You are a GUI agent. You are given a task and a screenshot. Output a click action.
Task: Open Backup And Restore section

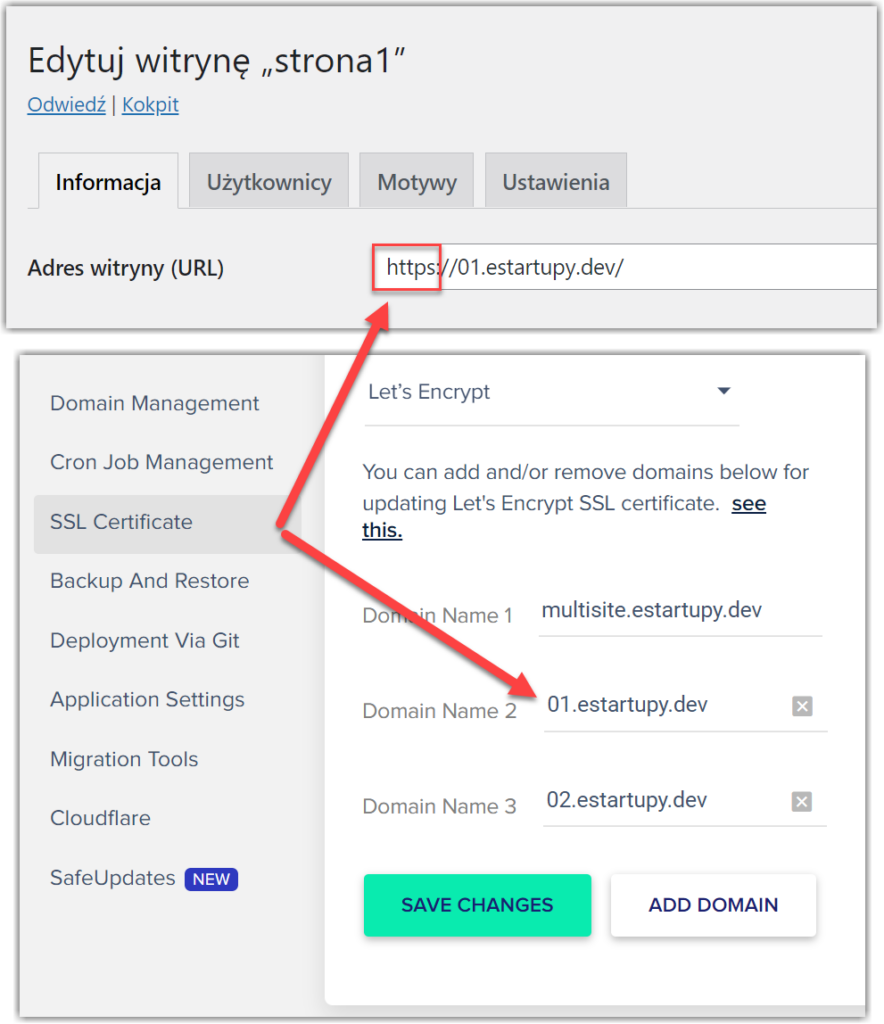point(149,581)
